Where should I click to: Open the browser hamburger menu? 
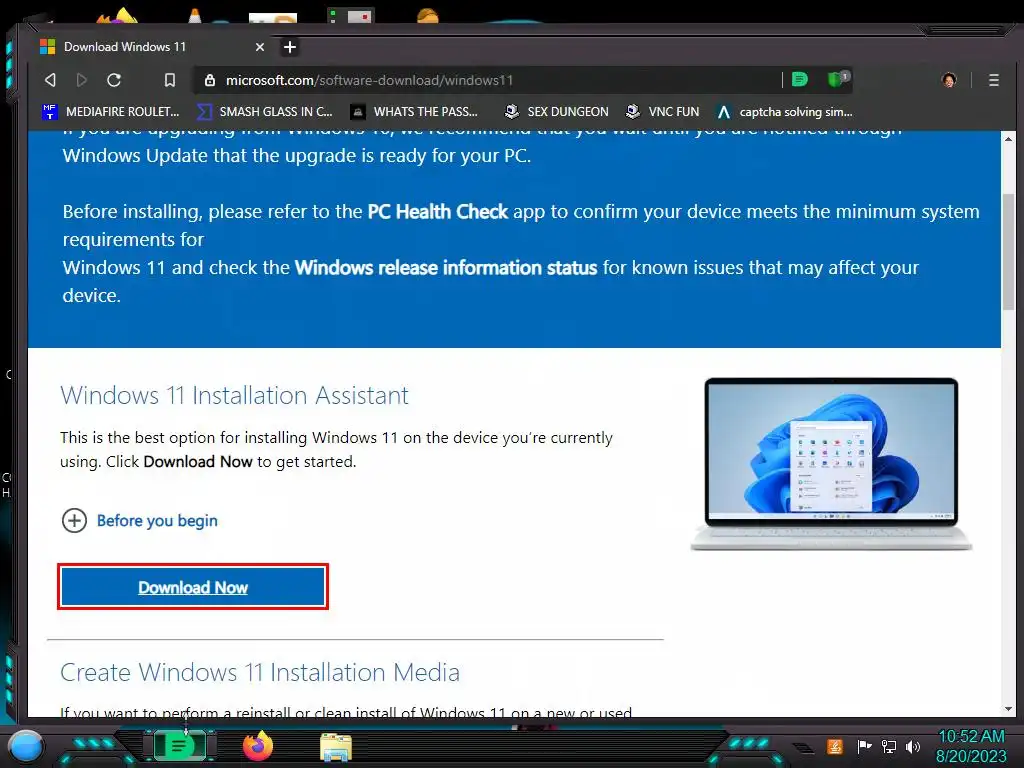click(x=993, y=80)
